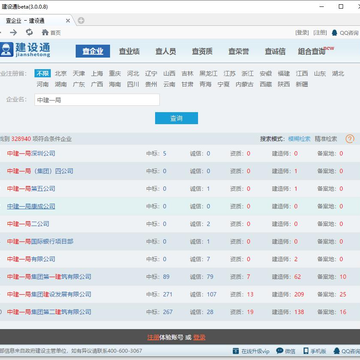
Task: Select 浙江 province filter
Action: coord(248,73)
